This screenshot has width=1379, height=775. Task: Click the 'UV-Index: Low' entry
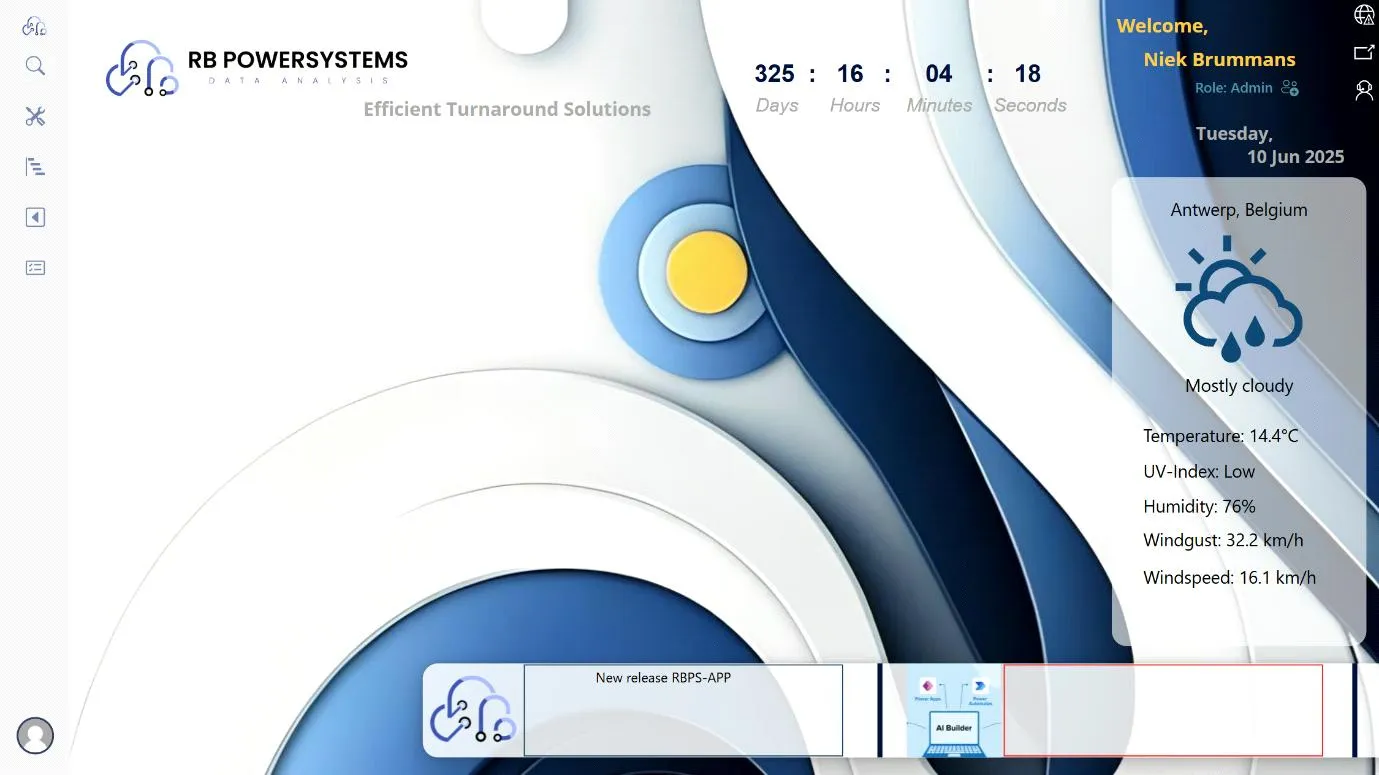click(1199, 471)
